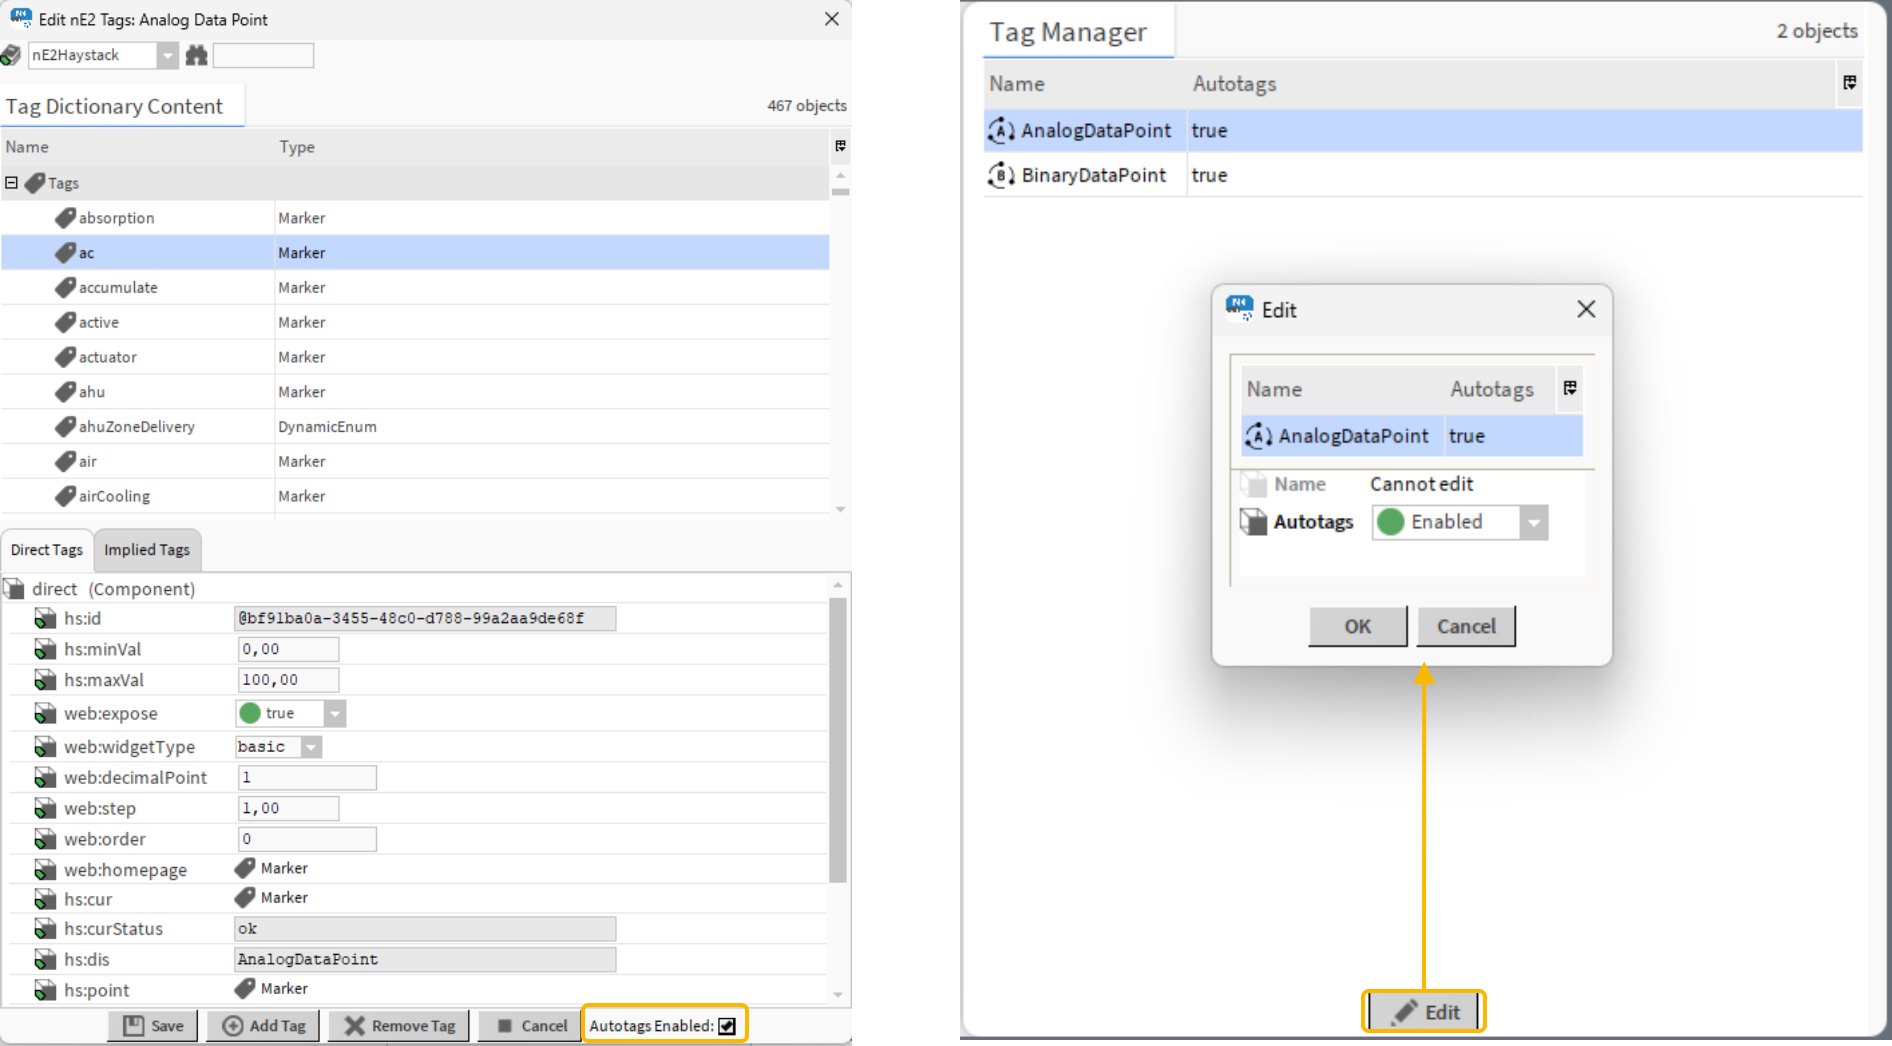
Task: Select the Direct Tags tab
Action: [x=46, y=550]
